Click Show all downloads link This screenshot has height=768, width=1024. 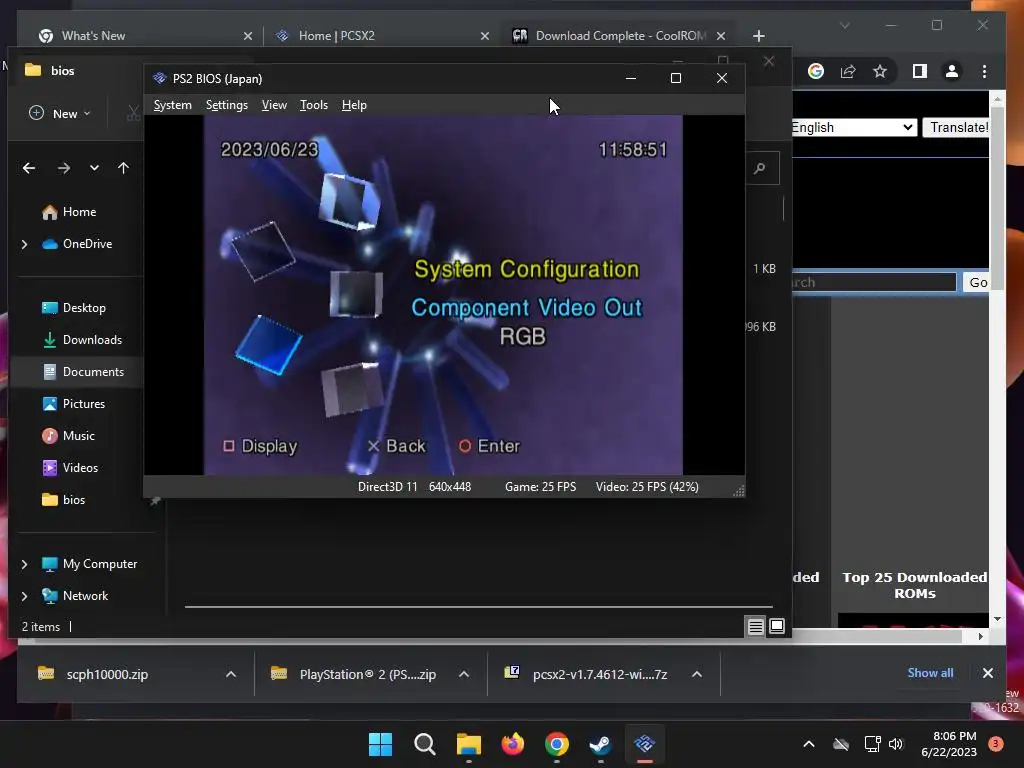click(930, 673)
